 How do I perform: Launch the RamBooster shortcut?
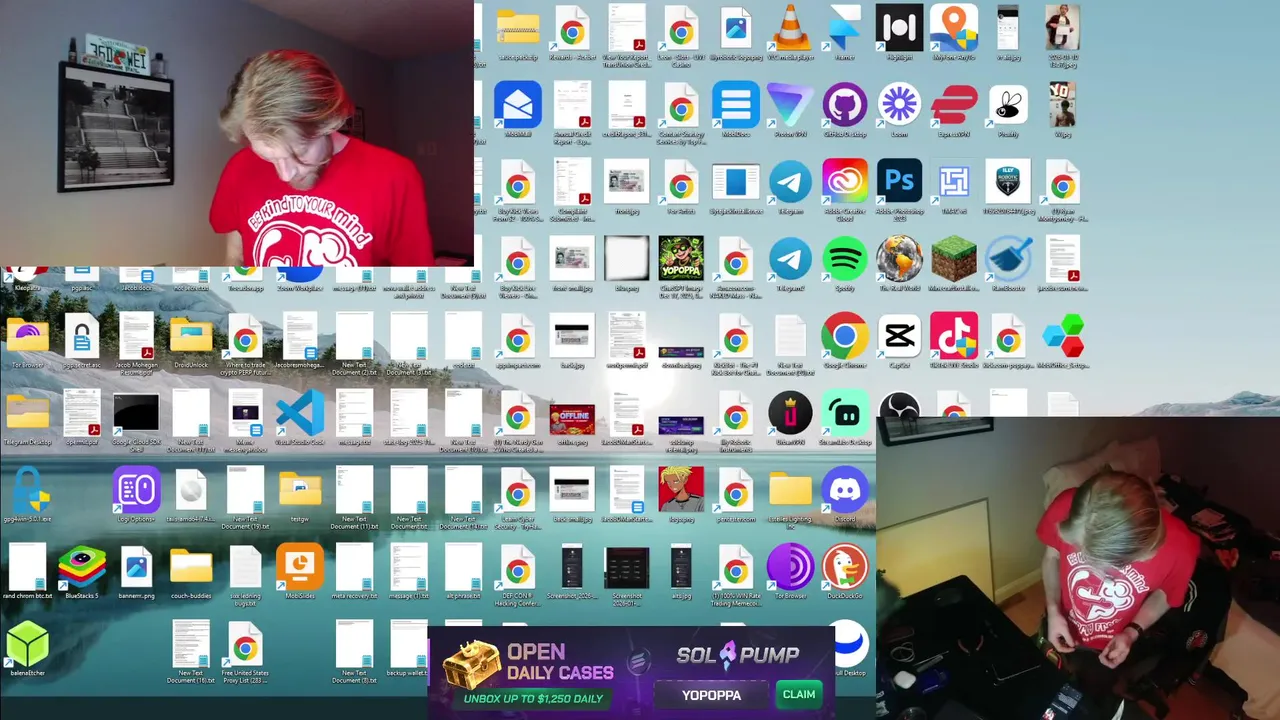[1008, 259]
